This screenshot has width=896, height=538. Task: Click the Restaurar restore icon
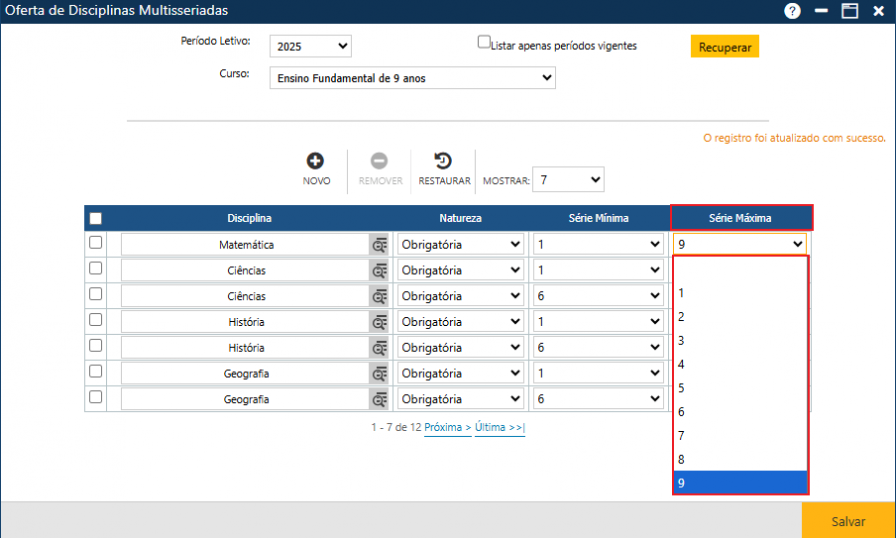point(443,161)
